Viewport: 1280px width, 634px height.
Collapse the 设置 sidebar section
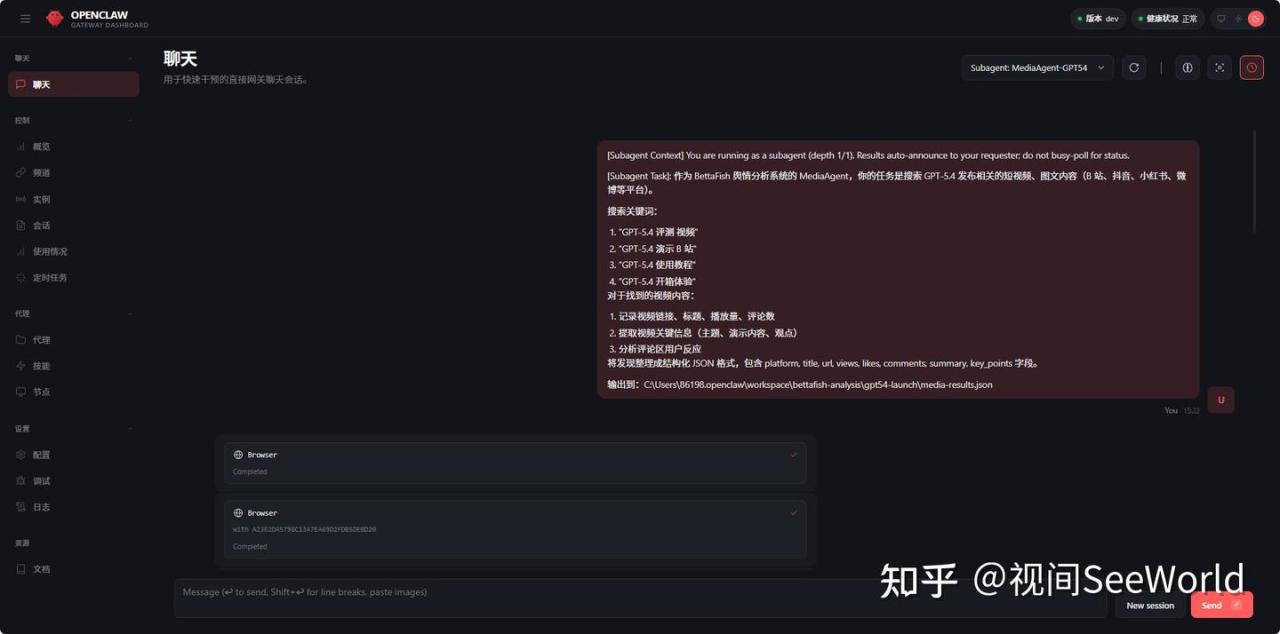pos(130,429)
